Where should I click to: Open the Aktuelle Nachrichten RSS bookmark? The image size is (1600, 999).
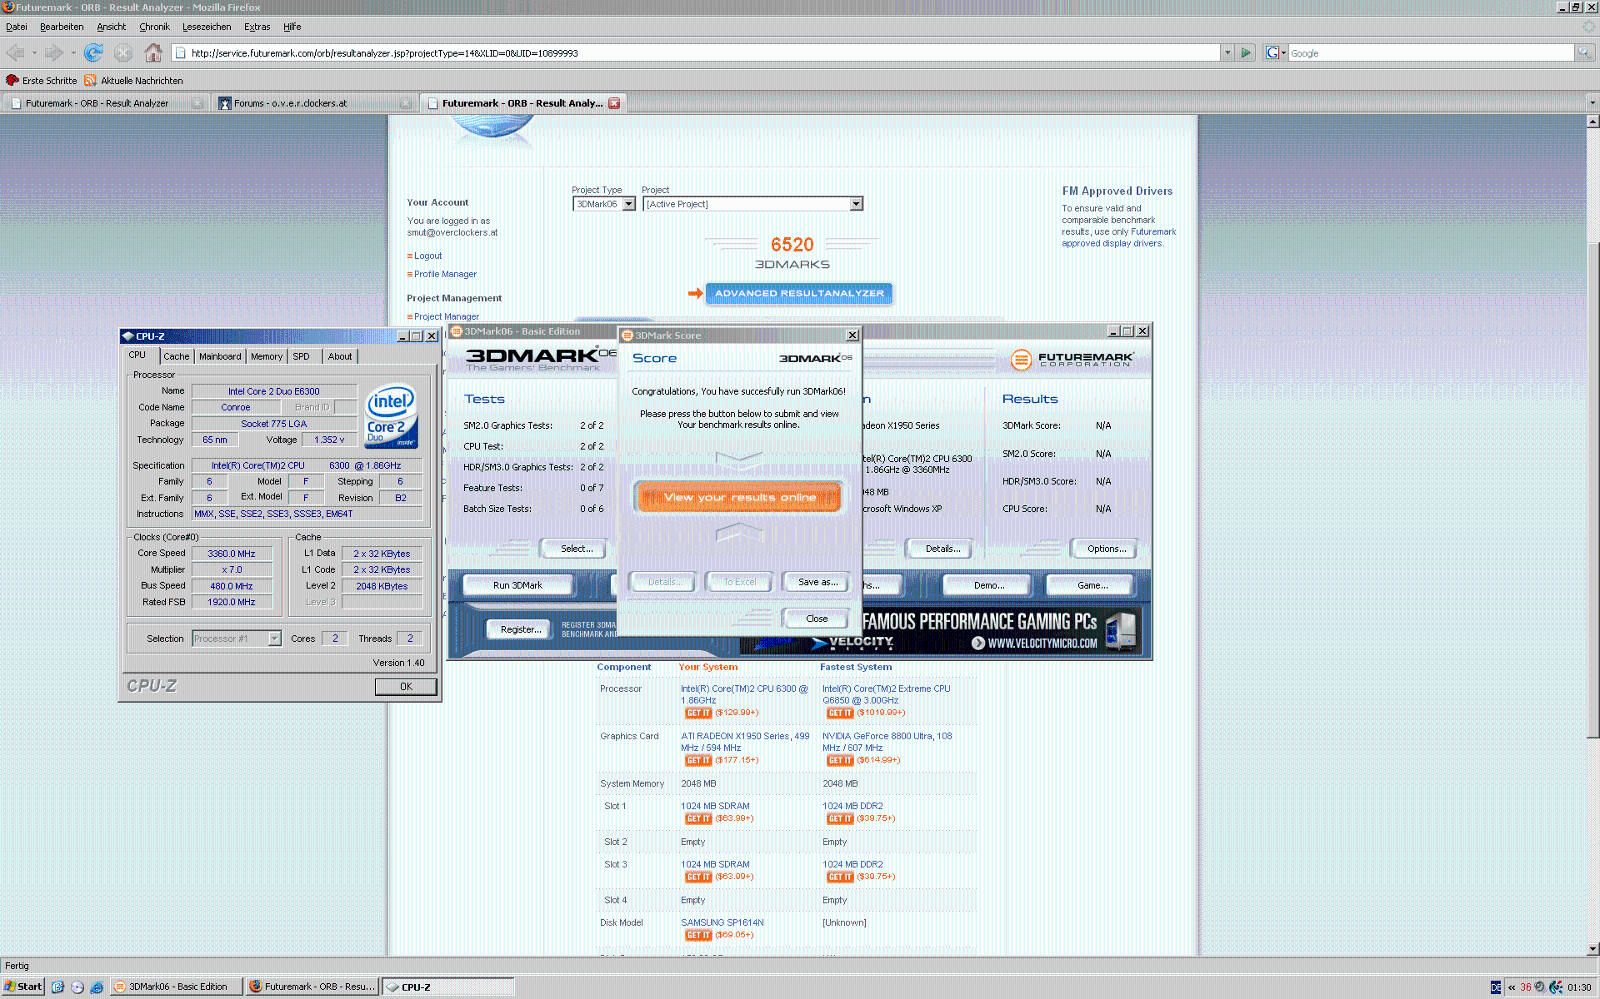coord(133,80)
